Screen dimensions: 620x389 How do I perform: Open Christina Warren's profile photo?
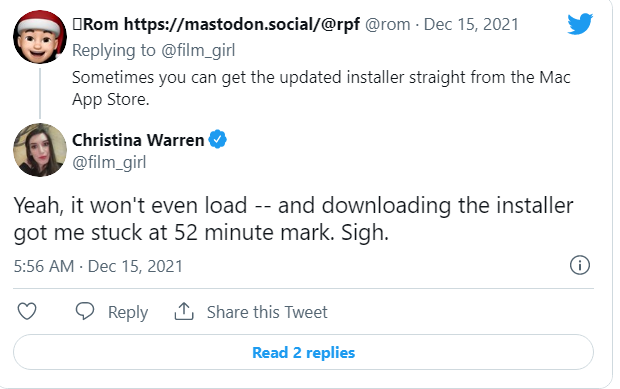[40, 150]
